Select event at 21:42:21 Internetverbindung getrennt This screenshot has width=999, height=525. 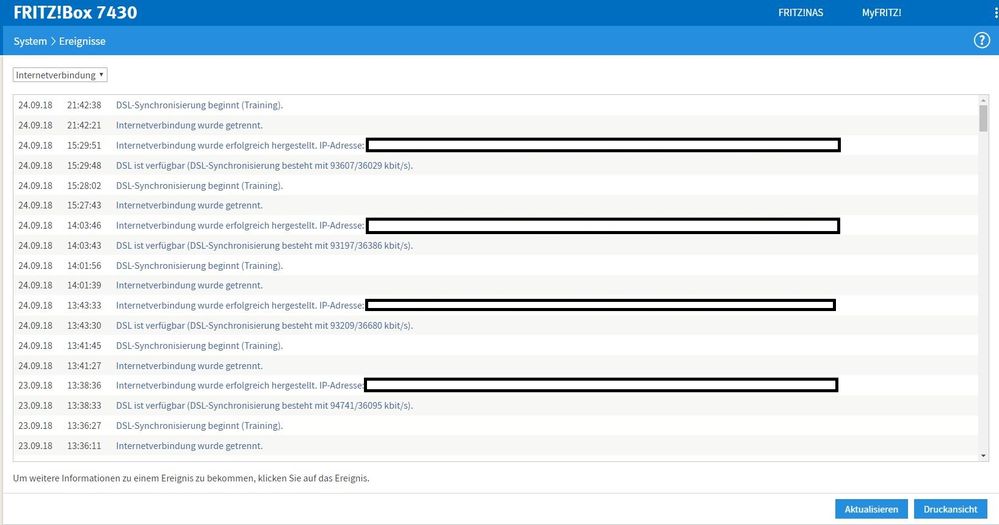tap(496, 126)
